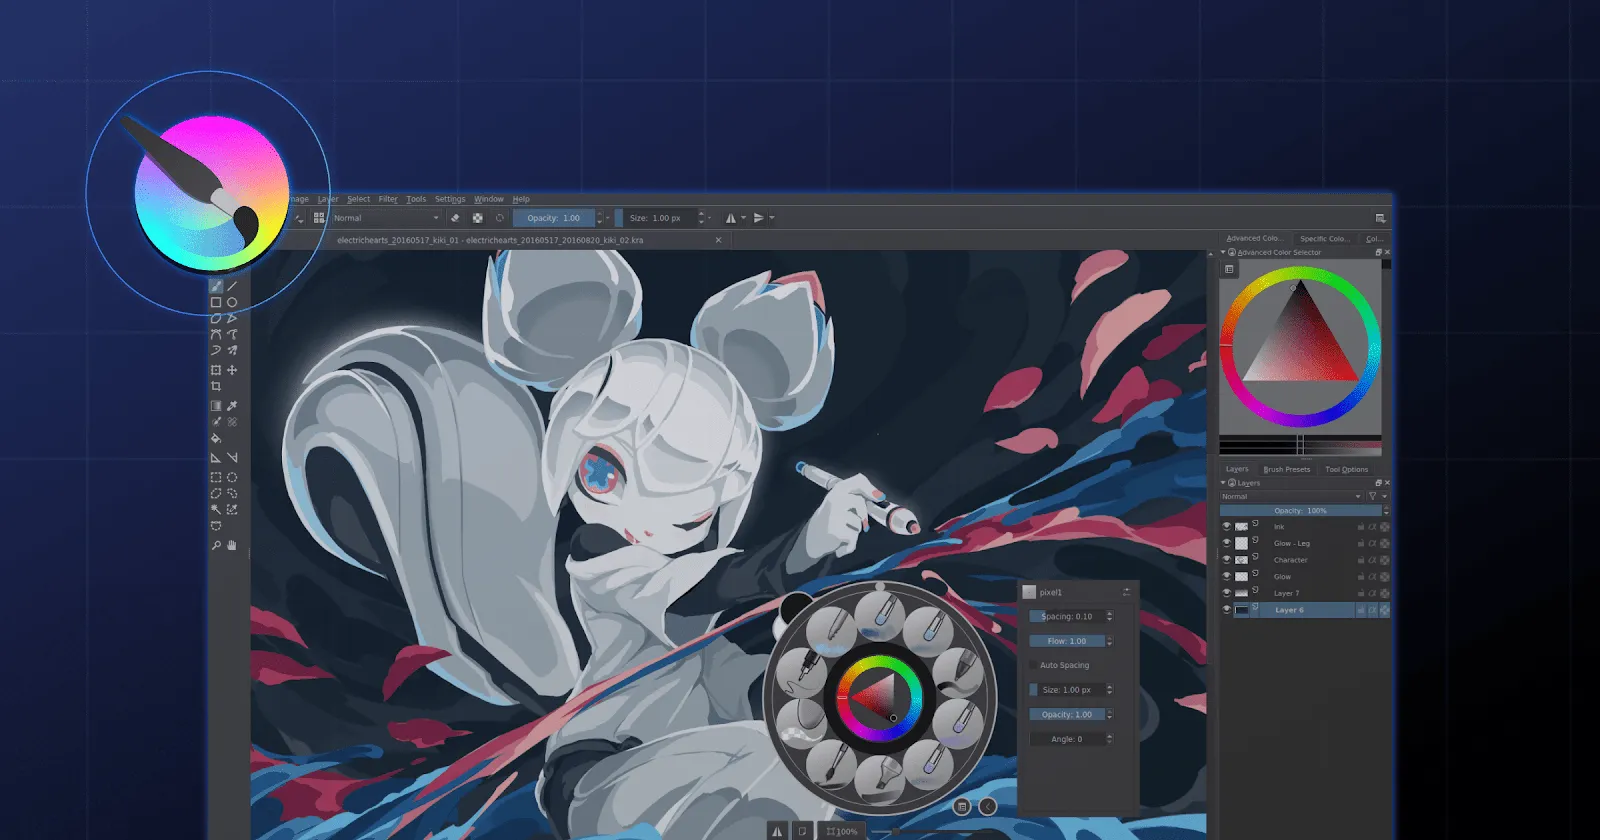Select the Contiguous Selection magic wand tool
Image resolution: width=1600 pixels, height=840 pixels.
[216, 509]
